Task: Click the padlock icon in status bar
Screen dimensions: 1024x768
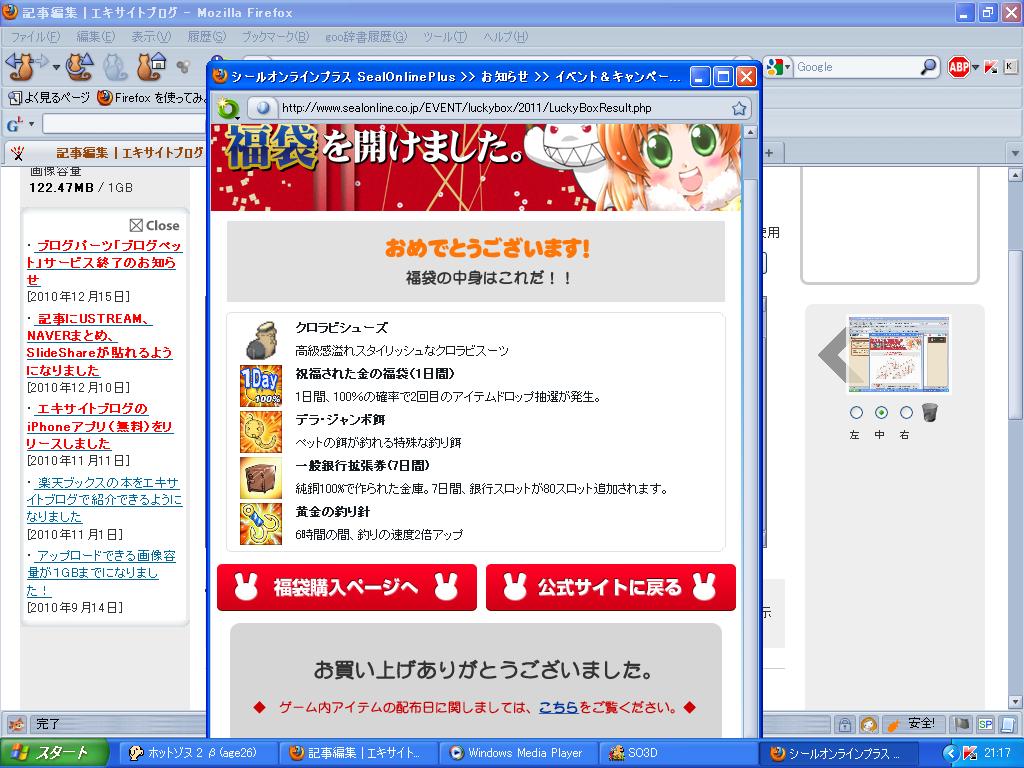Action: 844,724
